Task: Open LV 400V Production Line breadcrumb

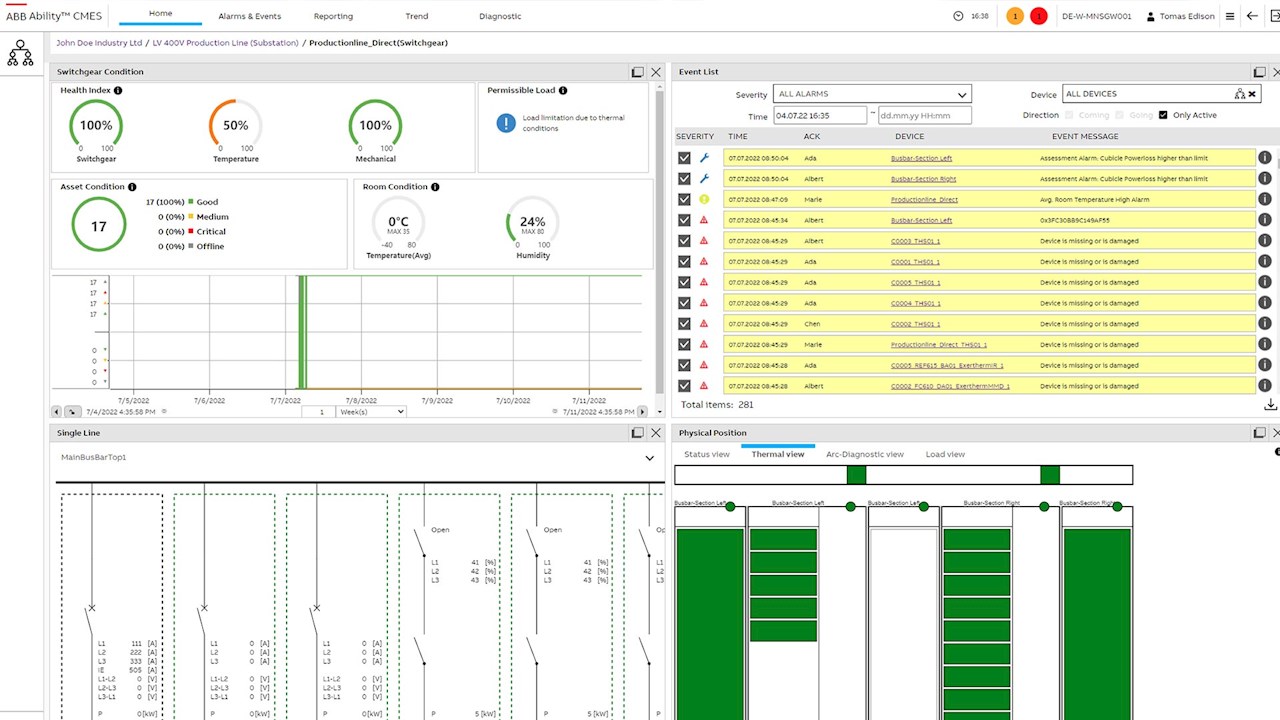Action: tap(225, 43)
